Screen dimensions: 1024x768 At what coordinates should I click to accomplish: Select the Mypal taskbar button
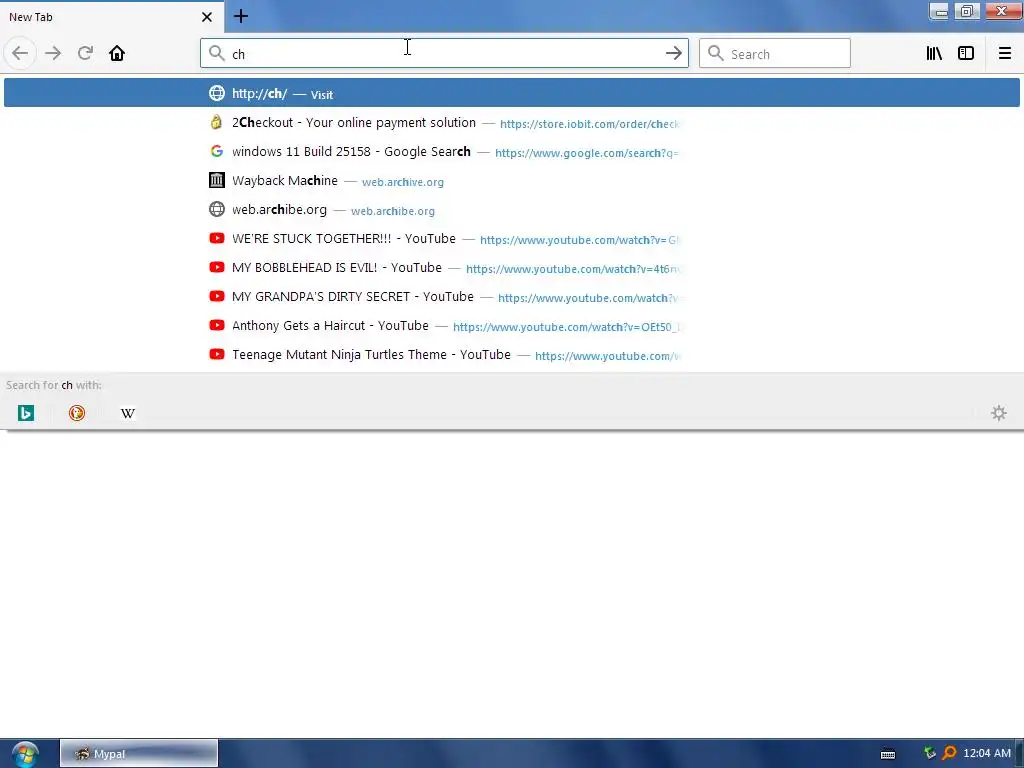139,754
